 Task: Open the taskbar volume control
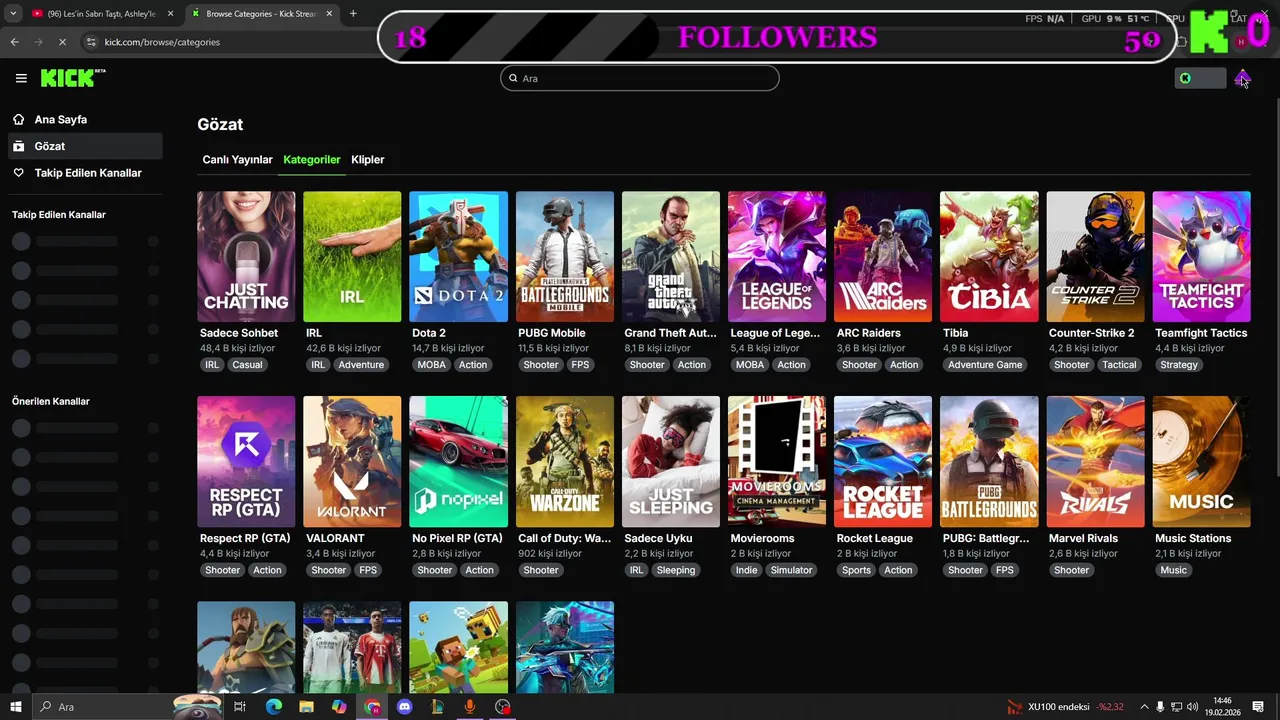[1192, 707]
